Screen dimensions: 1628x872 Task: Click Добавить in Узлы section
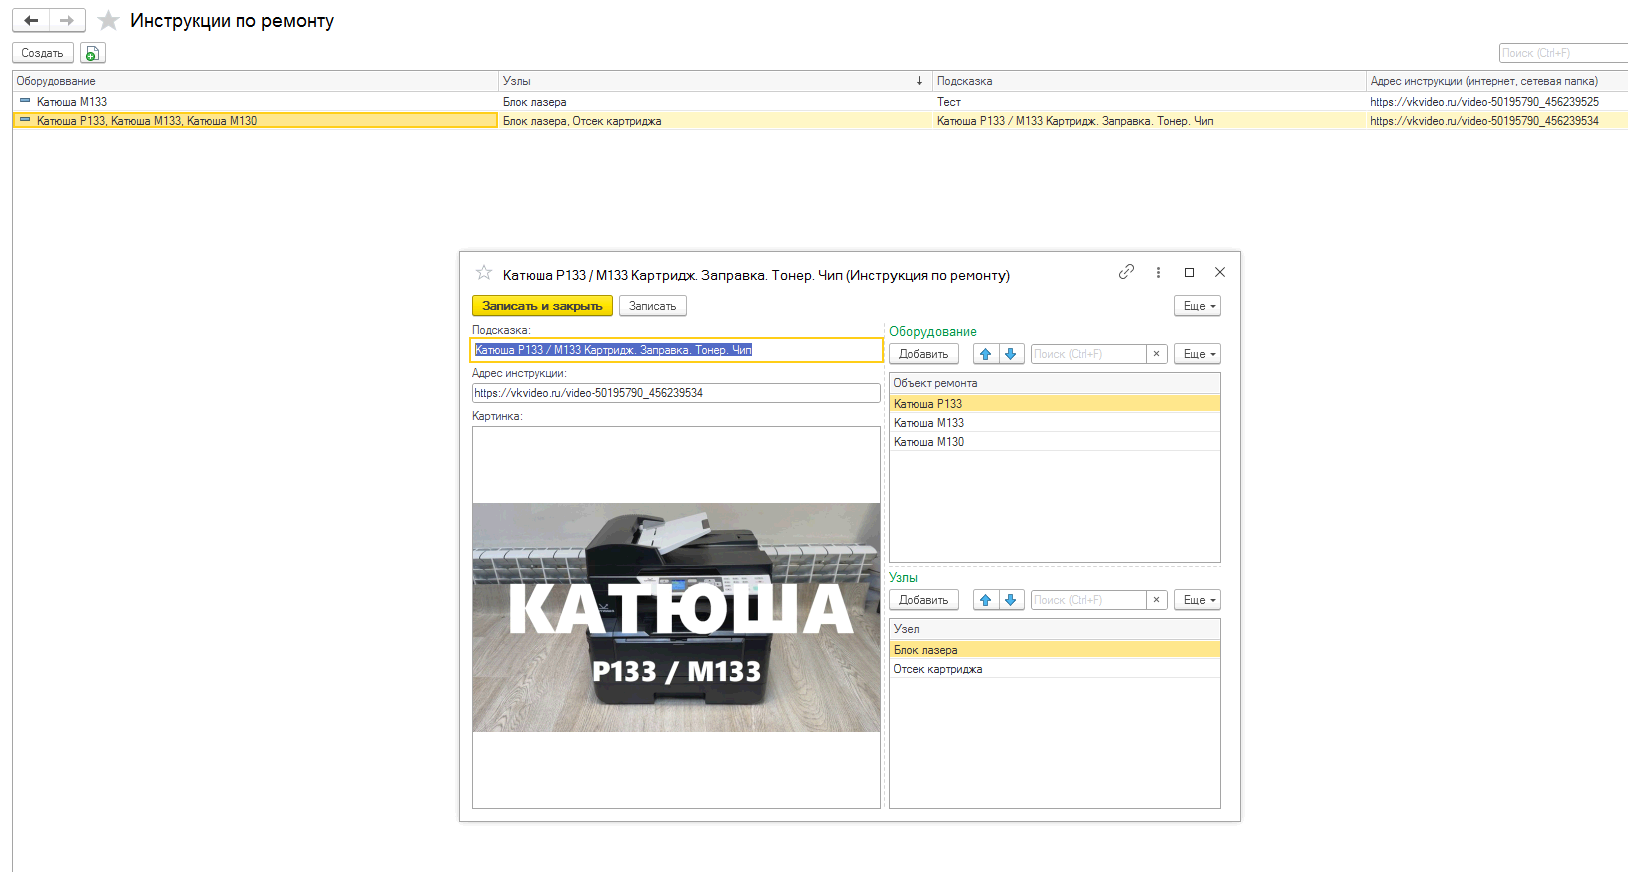[923, 600]
